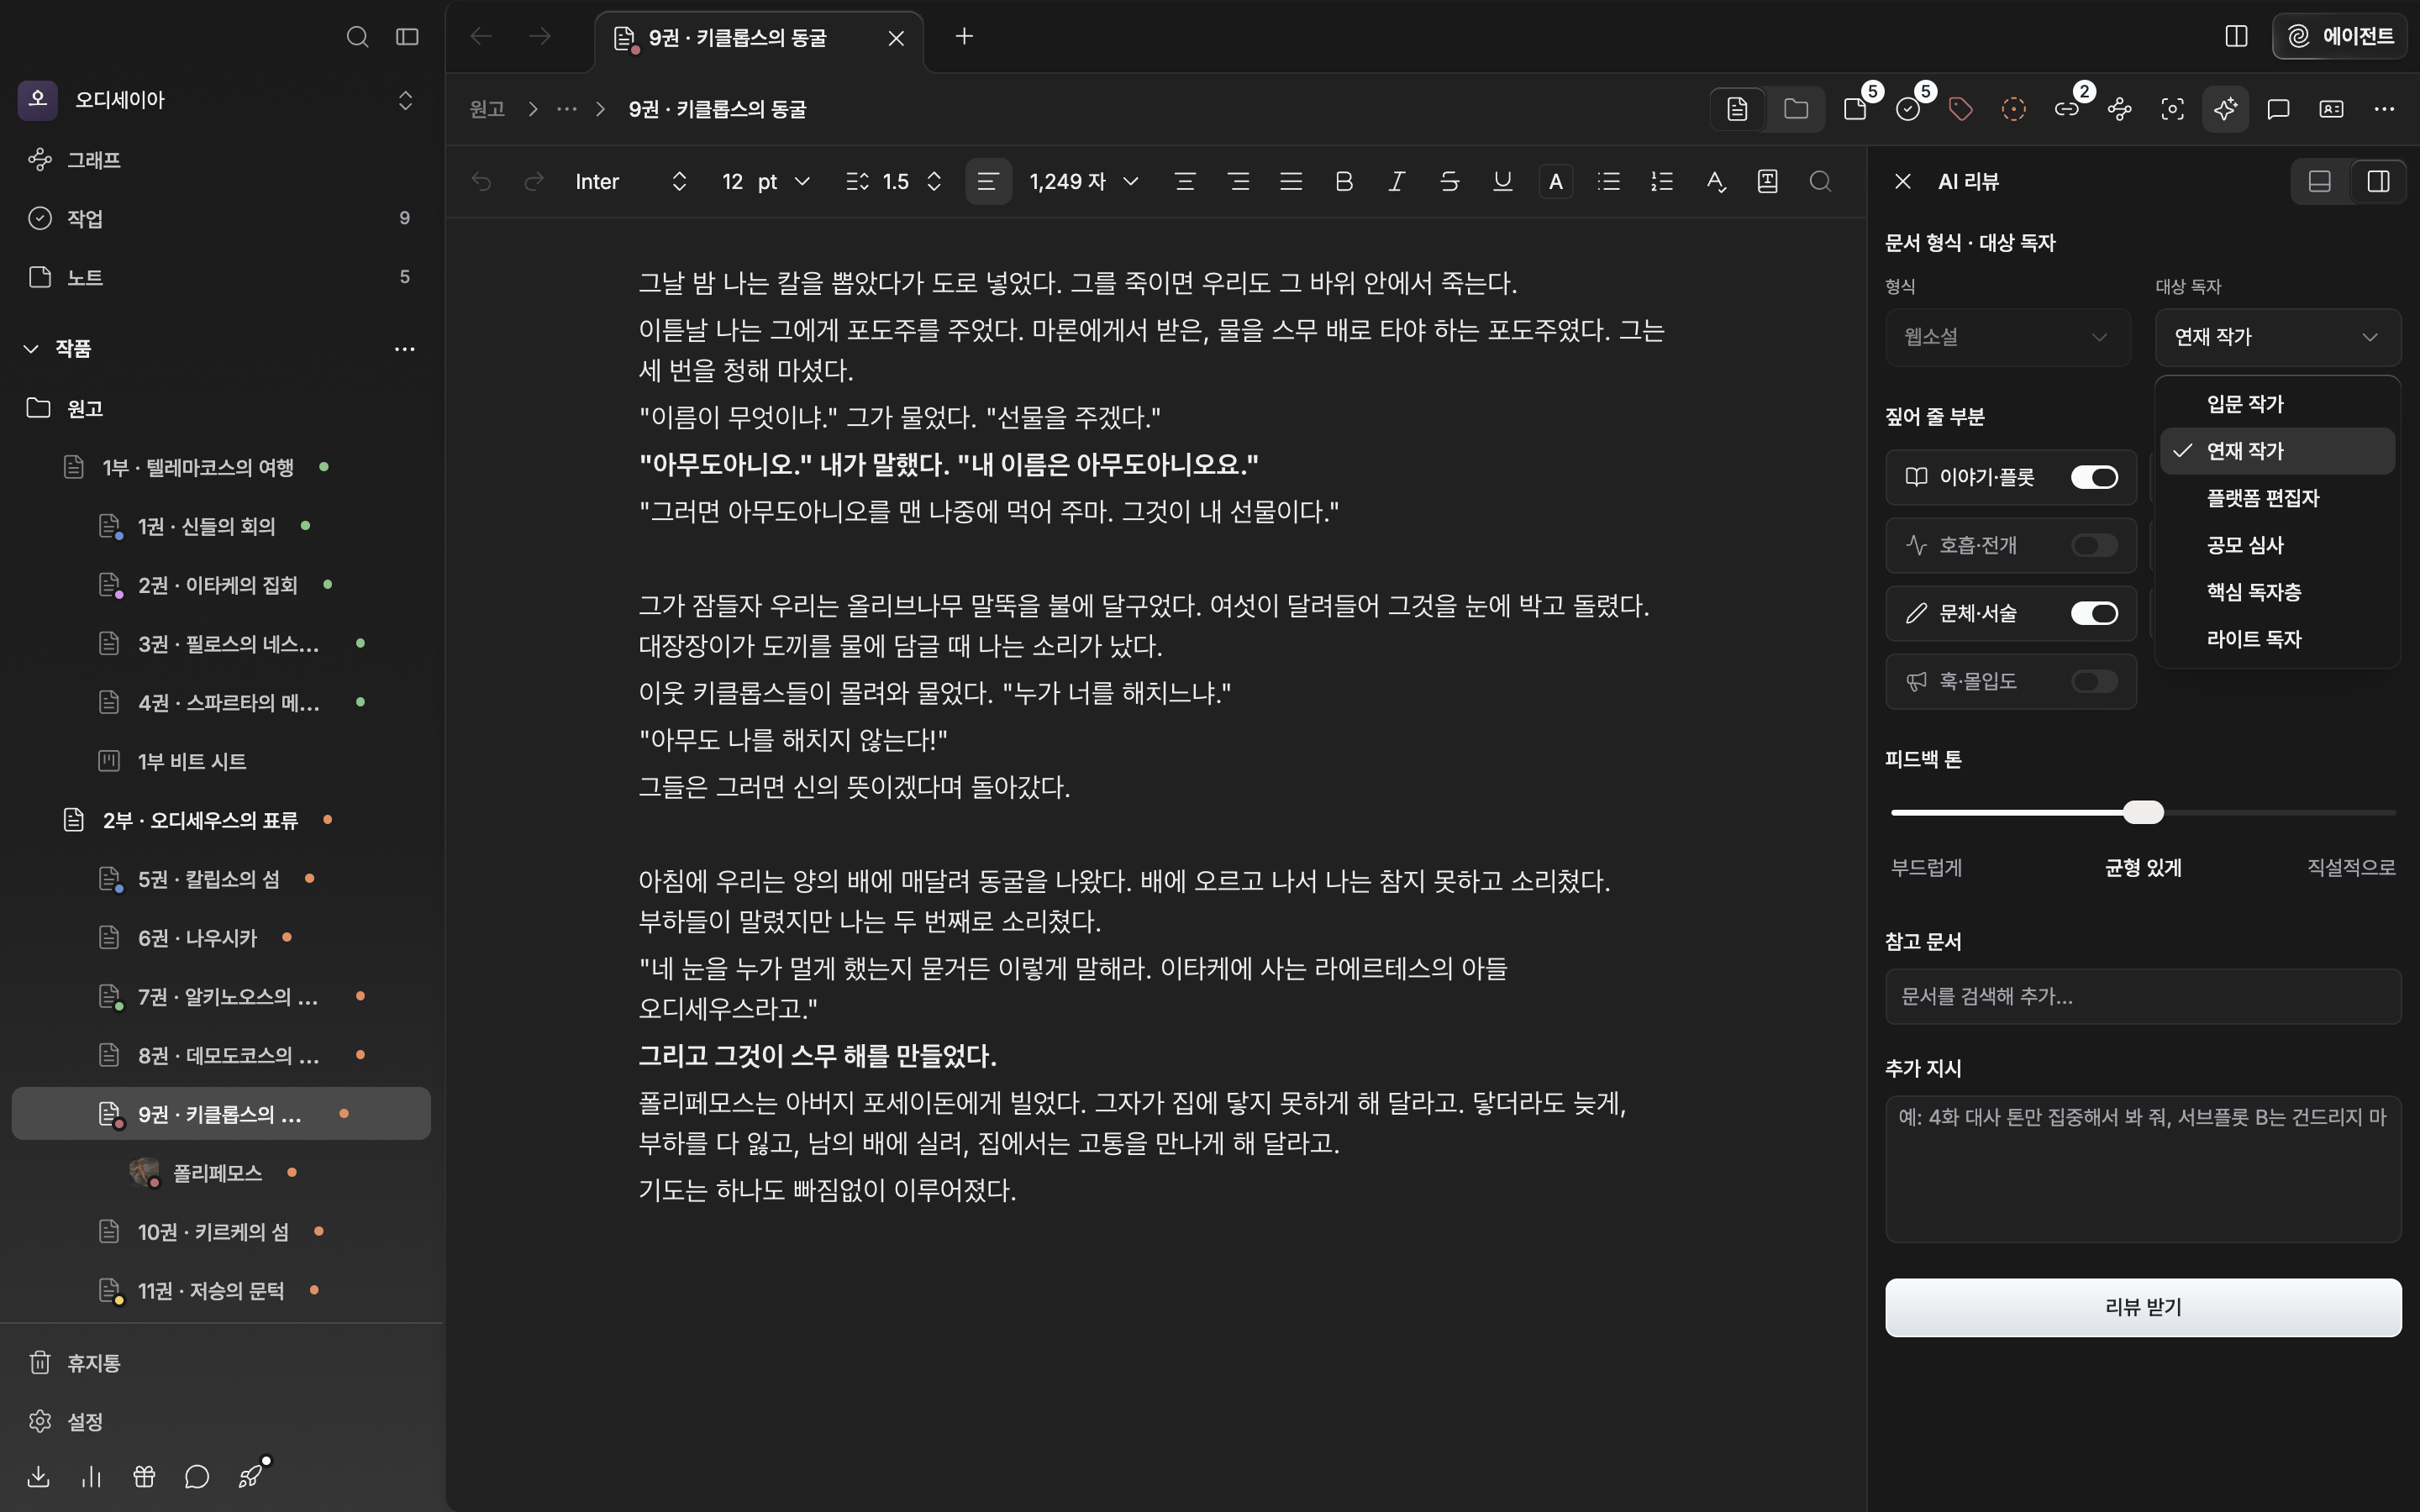Image resolution: width=2420 pixels, height=1512 pixels.
Task: Disable the 문체·서술 toggle
Action: click(x=2094, y=613)
